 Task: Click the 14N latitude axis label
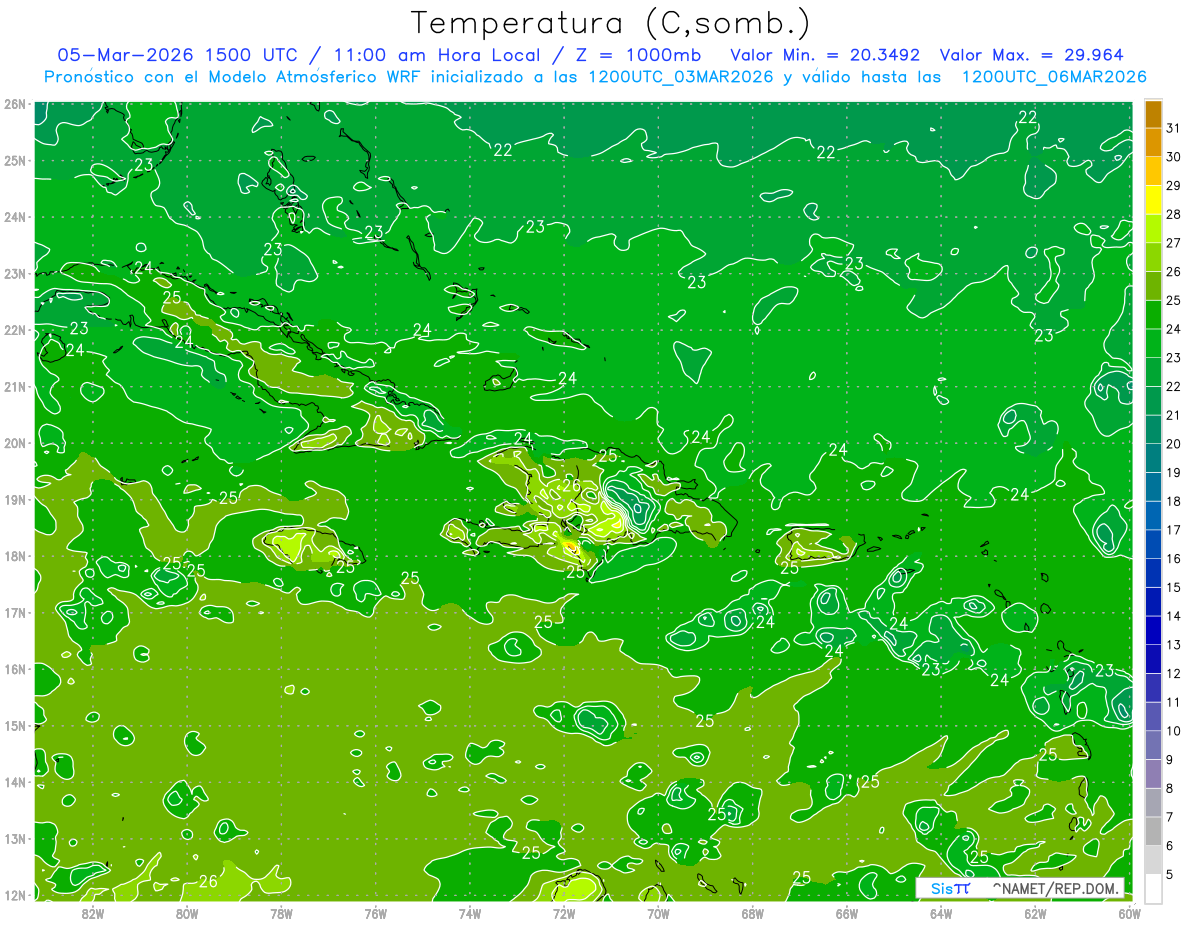click(15, 782)
